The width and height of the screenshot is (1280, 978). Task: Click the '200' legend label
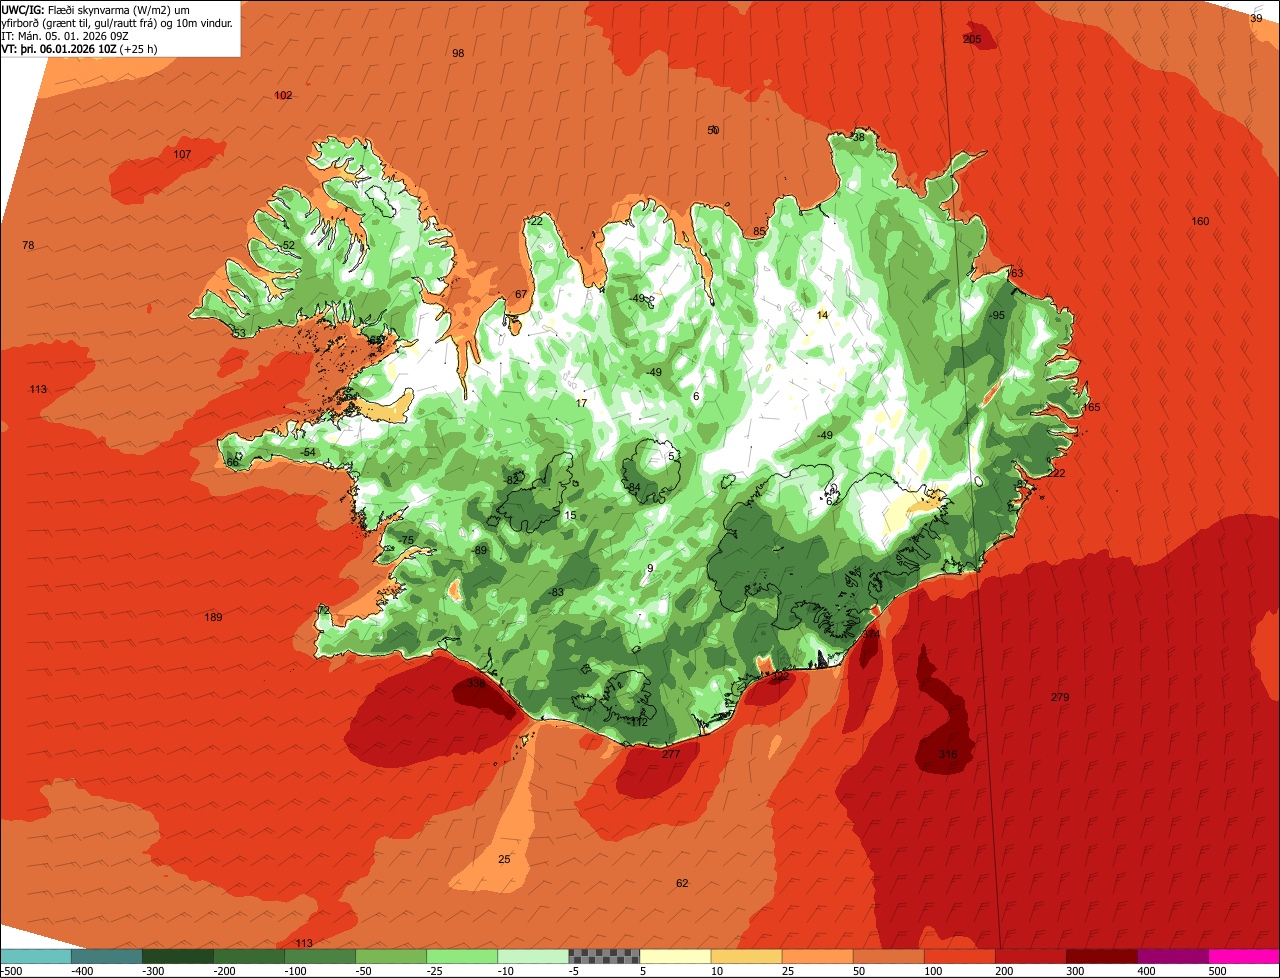click(x=1004, y=970)
